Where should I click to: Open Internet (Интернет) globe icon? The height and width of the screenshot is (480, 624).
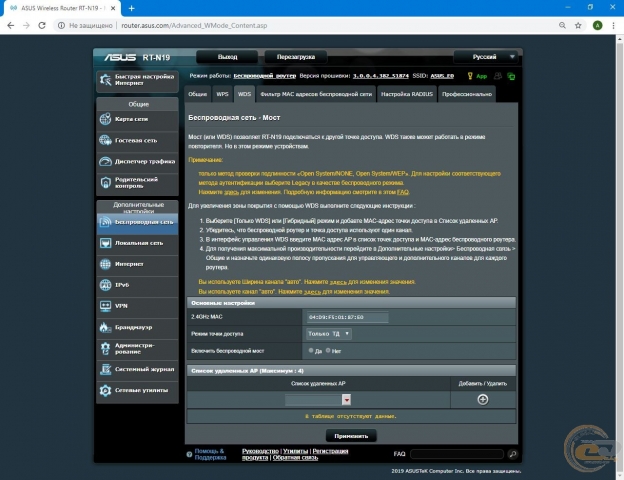pos(105,264)
